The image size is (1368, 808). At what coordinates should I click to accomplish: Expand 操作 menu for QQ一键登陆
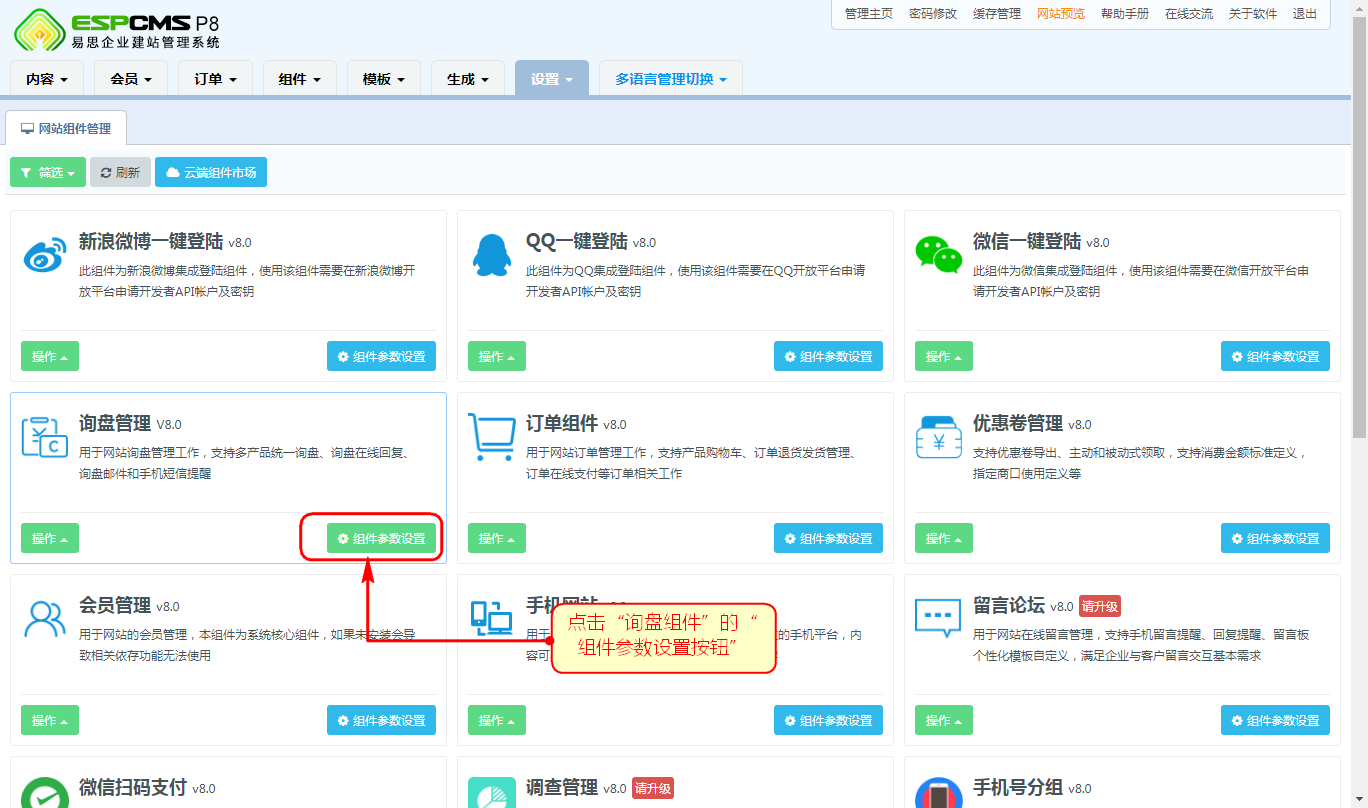(497, 356)
